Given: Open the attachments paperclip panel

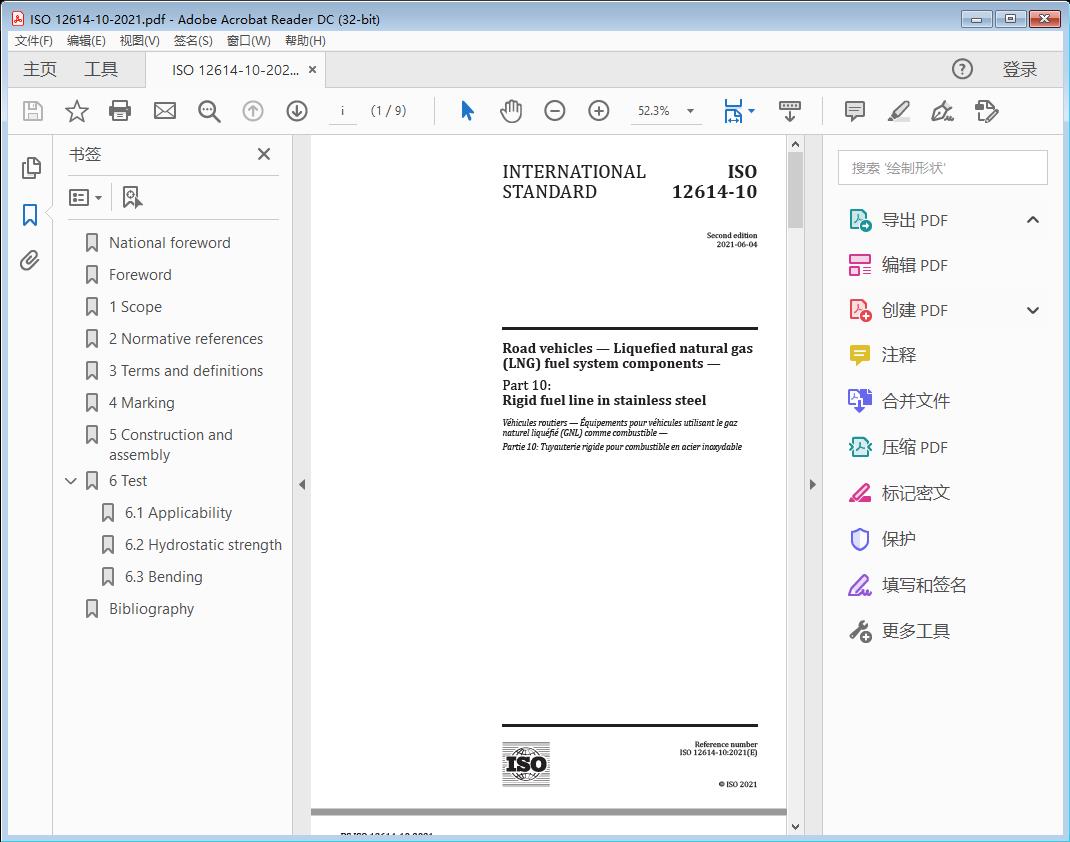Looking at the screenshot, I should click(30, 261).
